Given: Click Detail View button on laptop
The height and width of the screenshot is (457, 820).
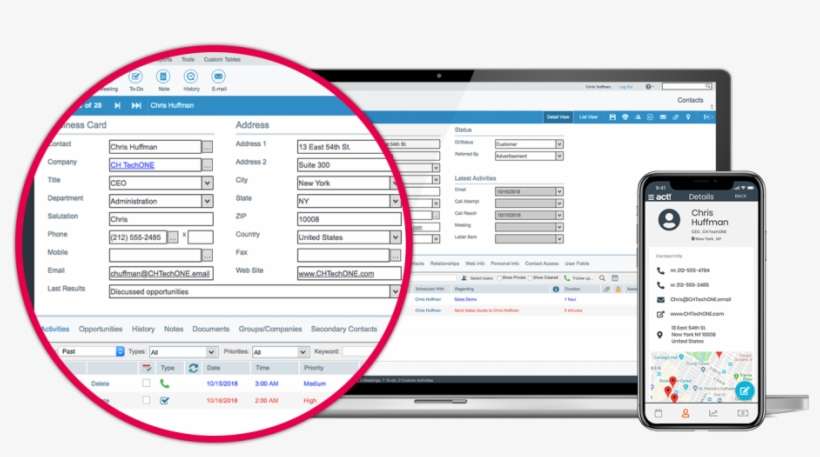Looking at the screenshot, I should pyautogui.click(x=558, y=117).
